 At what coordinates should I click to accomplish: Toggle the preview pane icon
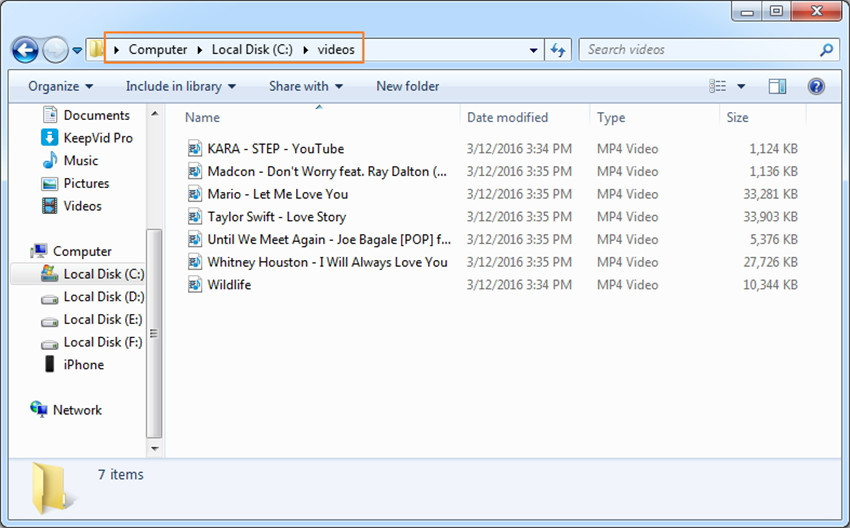click(x=777, y=87)
